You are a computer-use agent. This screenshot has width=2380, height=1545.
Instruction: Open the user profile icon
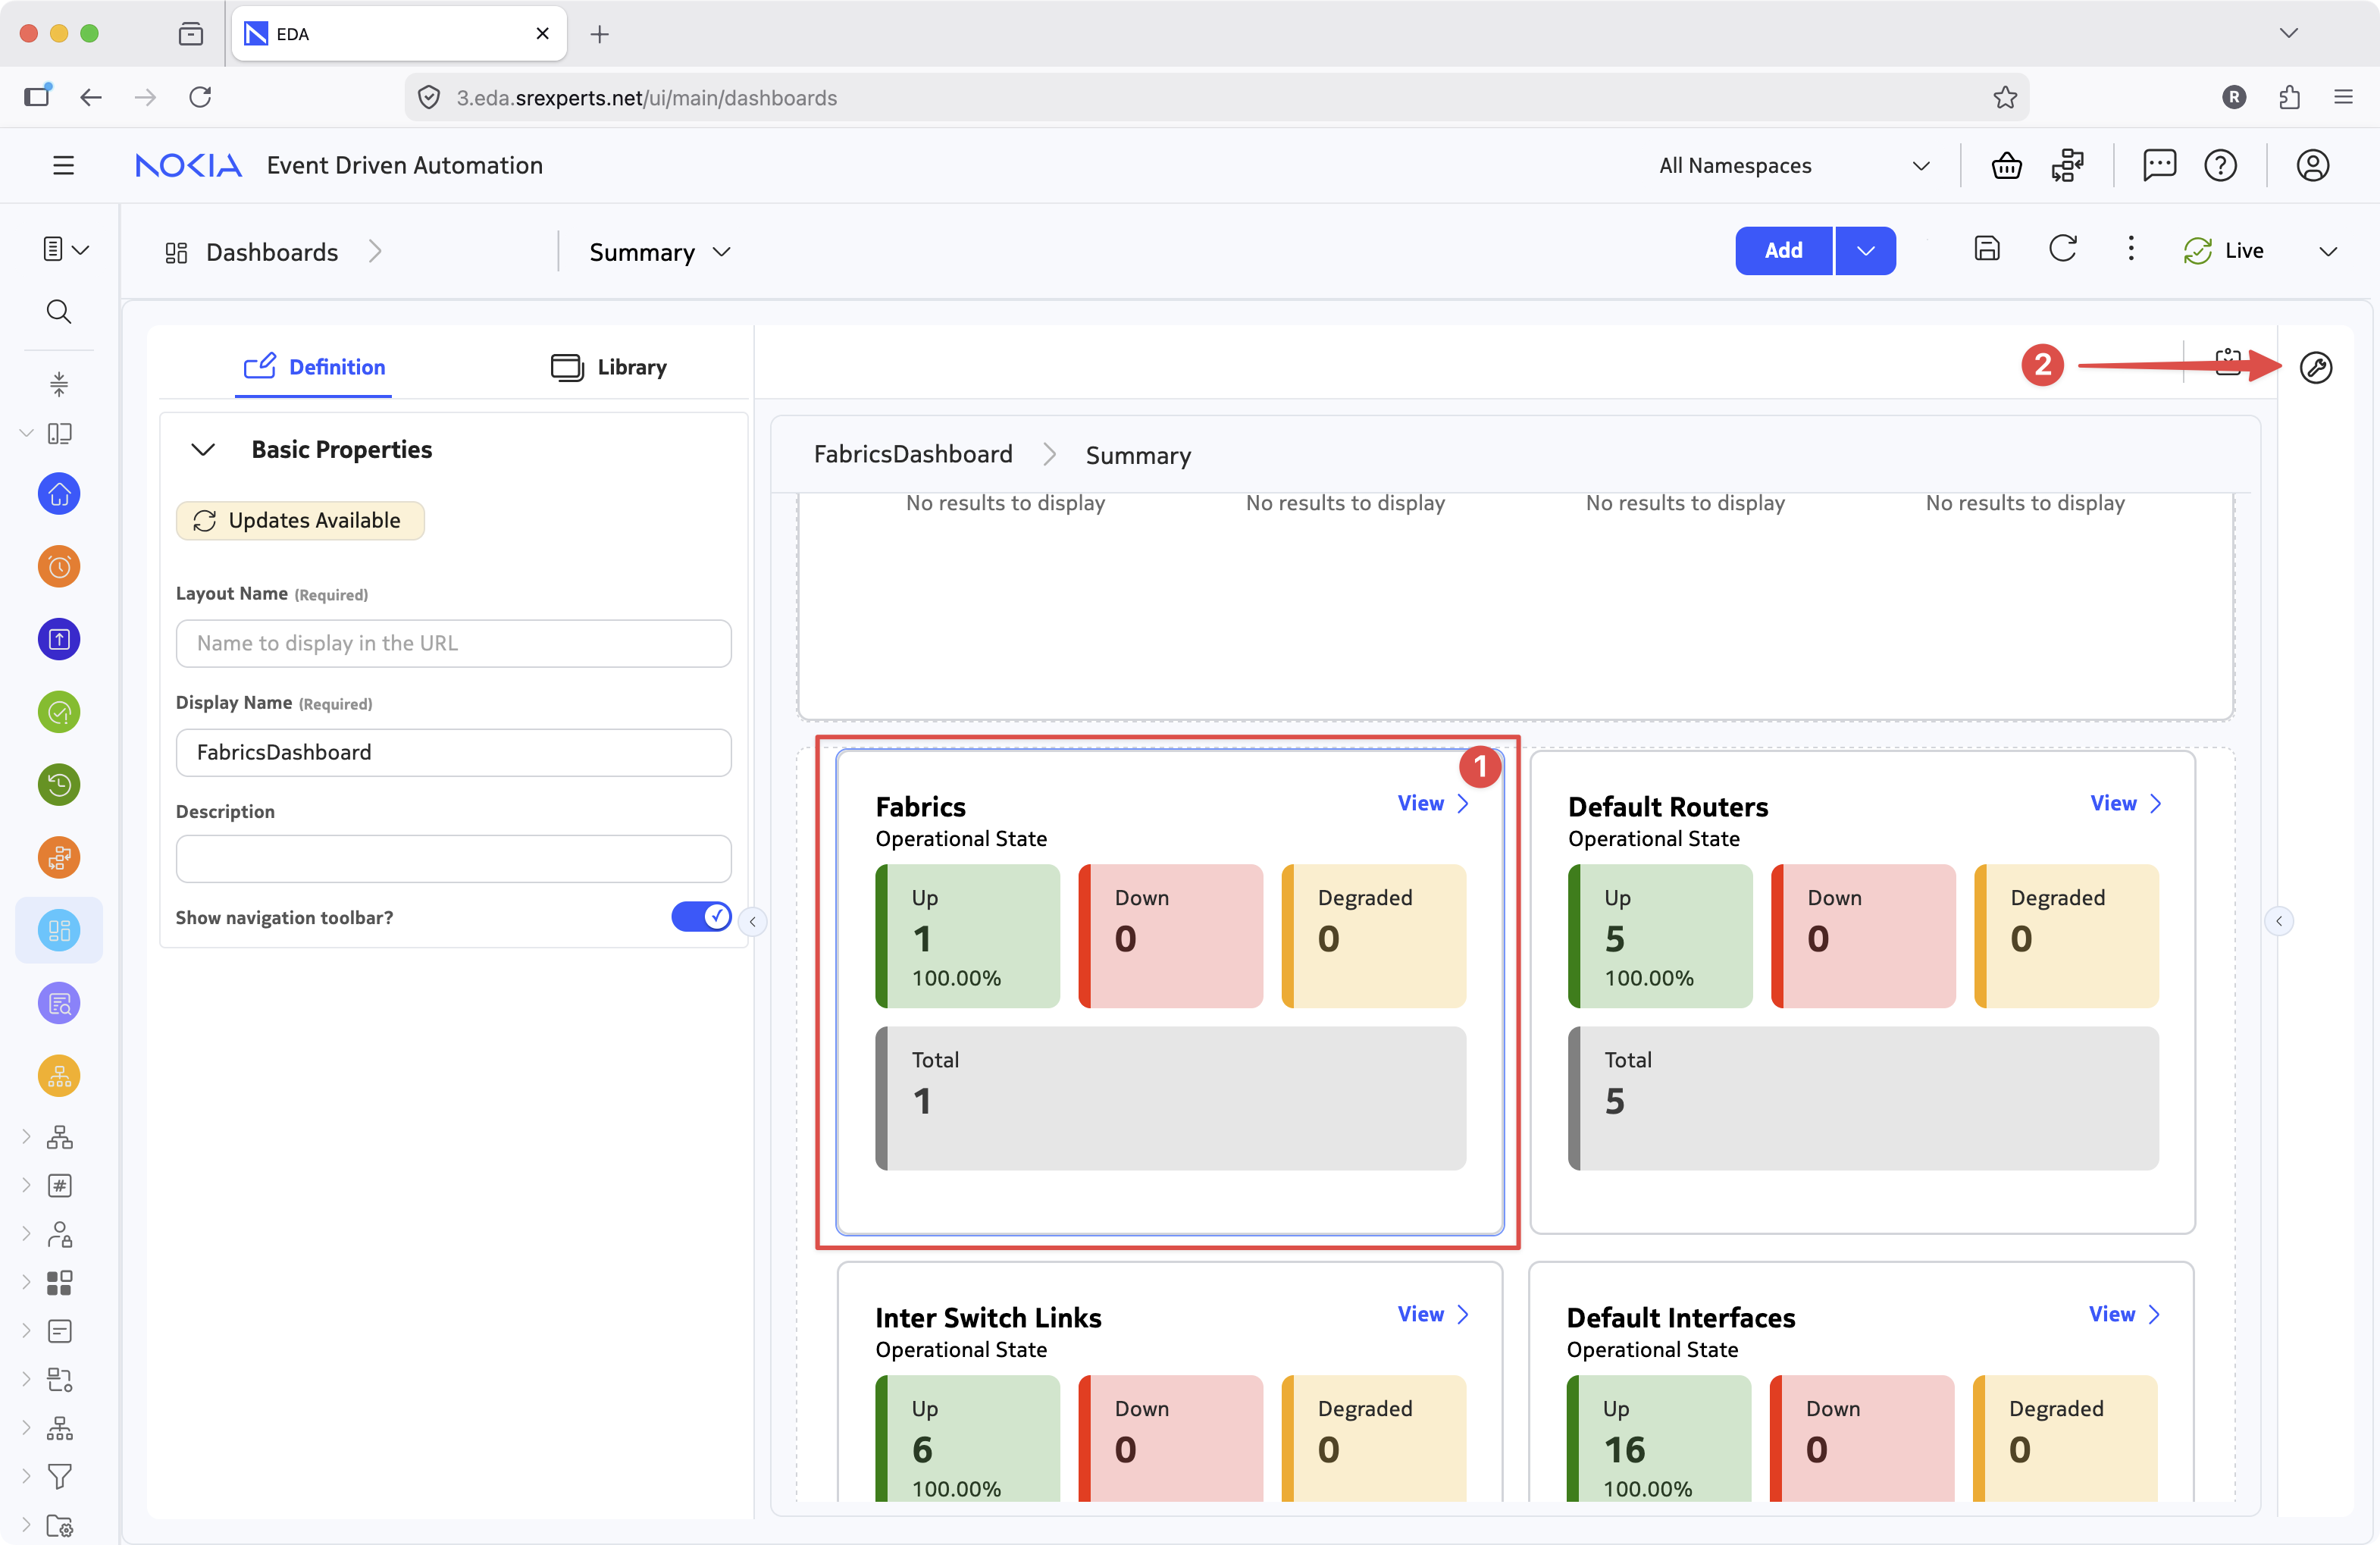pyautogui.click(x=2313, y=165)
